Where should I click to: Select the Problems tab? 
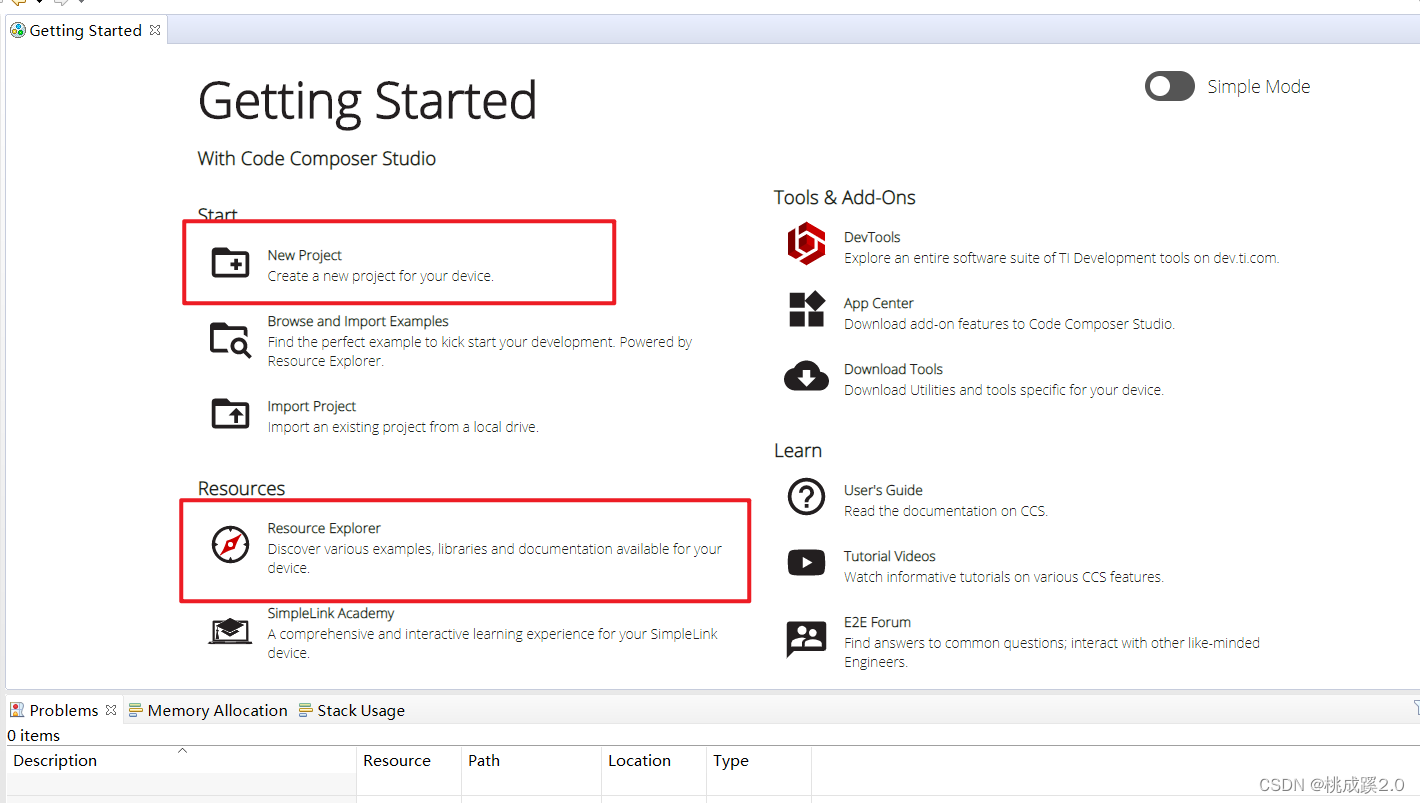64,710
